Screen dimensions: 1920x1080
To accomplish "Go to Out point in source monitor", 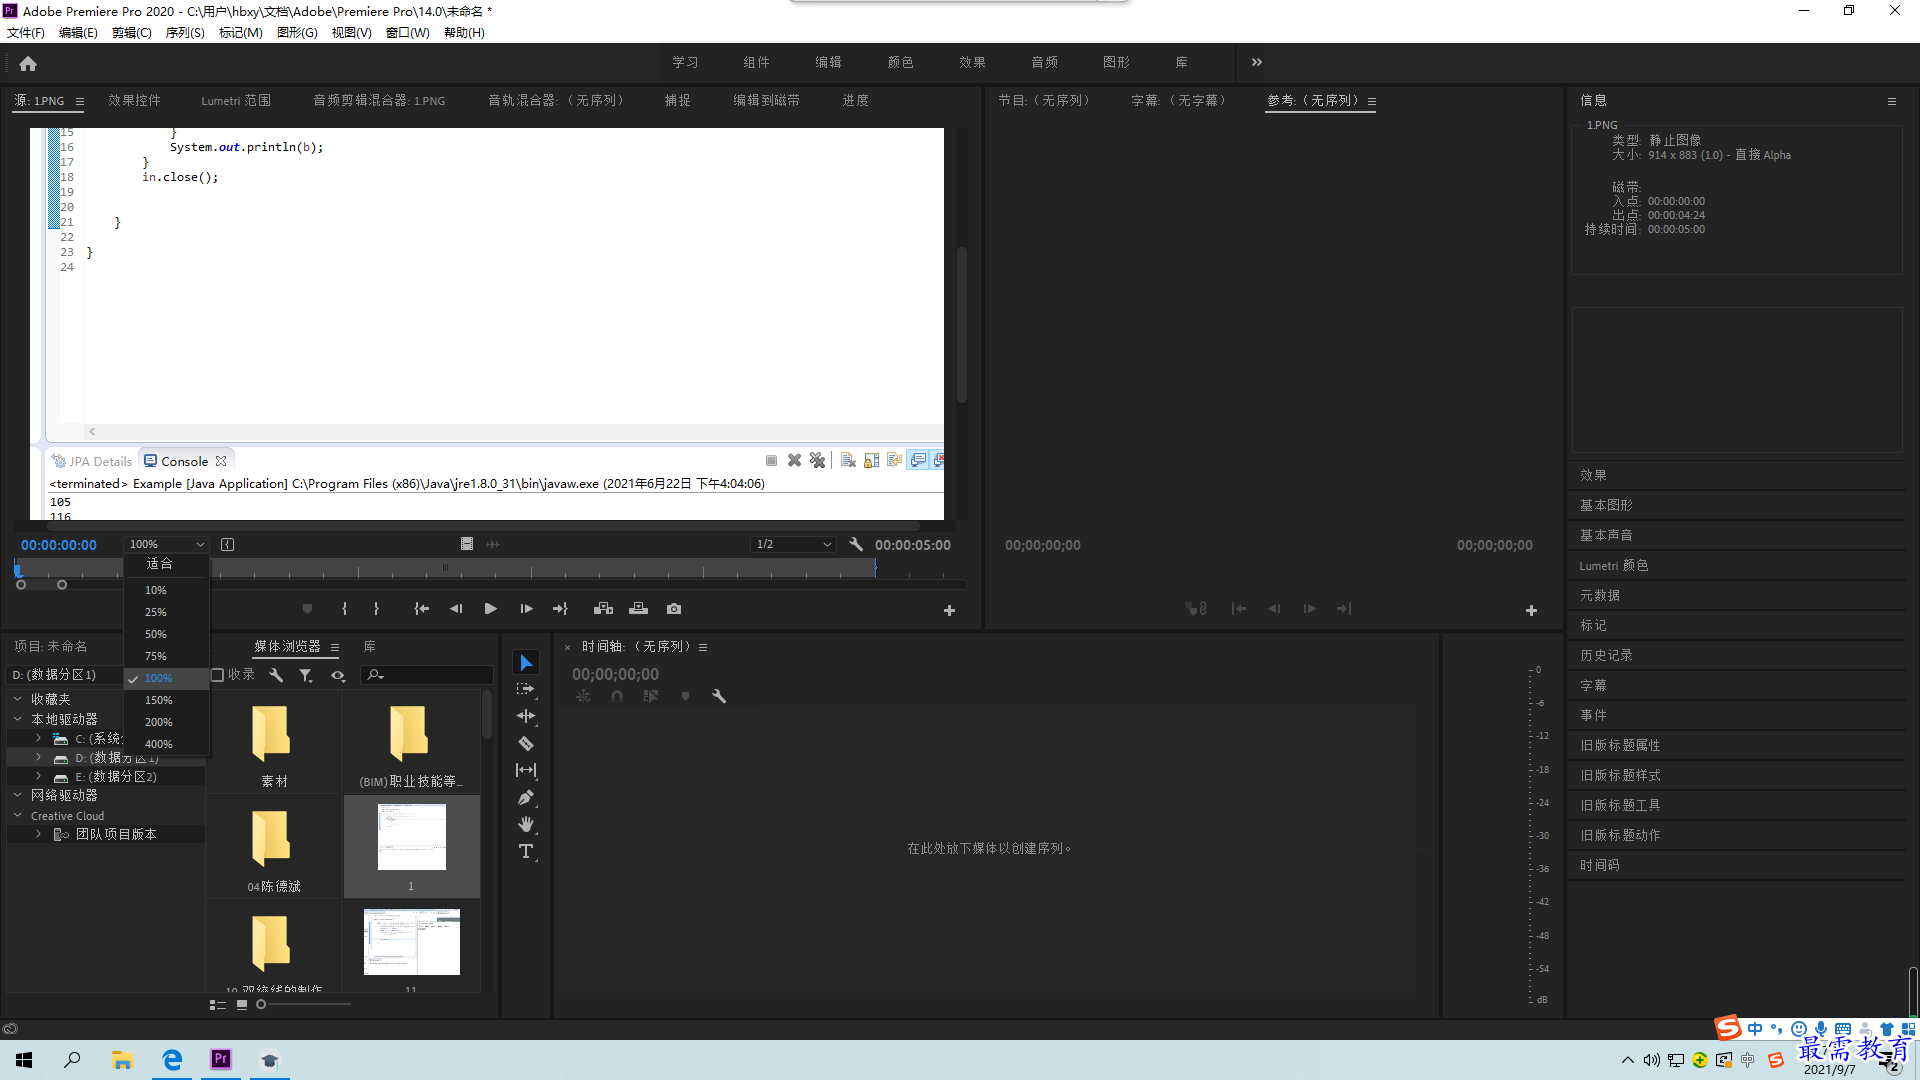I will (560, 609).
